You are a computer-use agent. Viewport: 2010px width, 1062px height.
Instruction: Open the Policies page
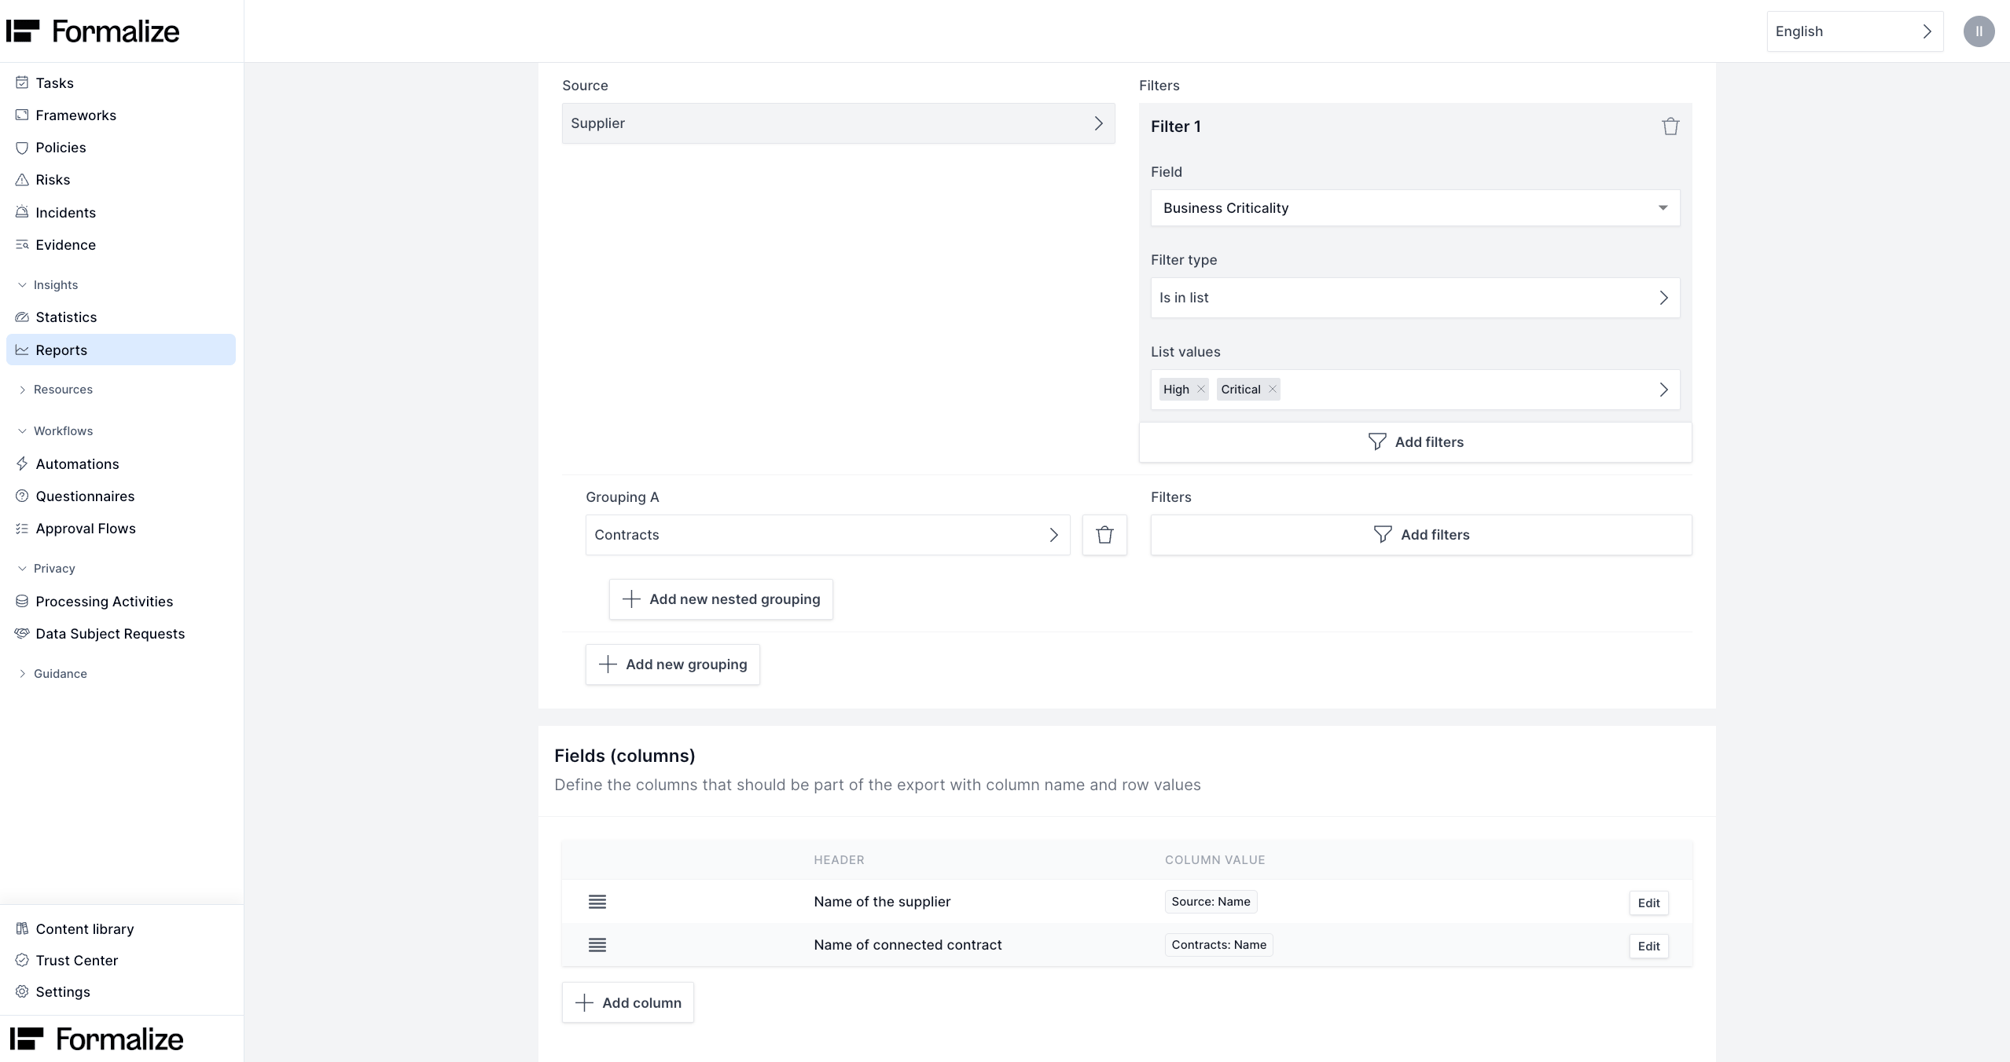61,147
